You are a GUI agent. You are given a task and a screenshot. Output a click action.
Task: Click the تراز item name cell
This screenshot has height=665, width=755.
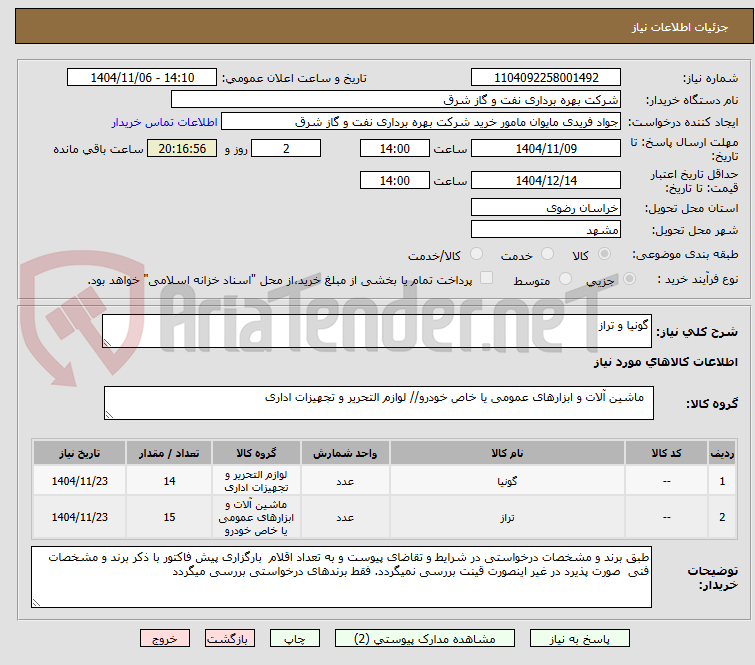point(507,517)
